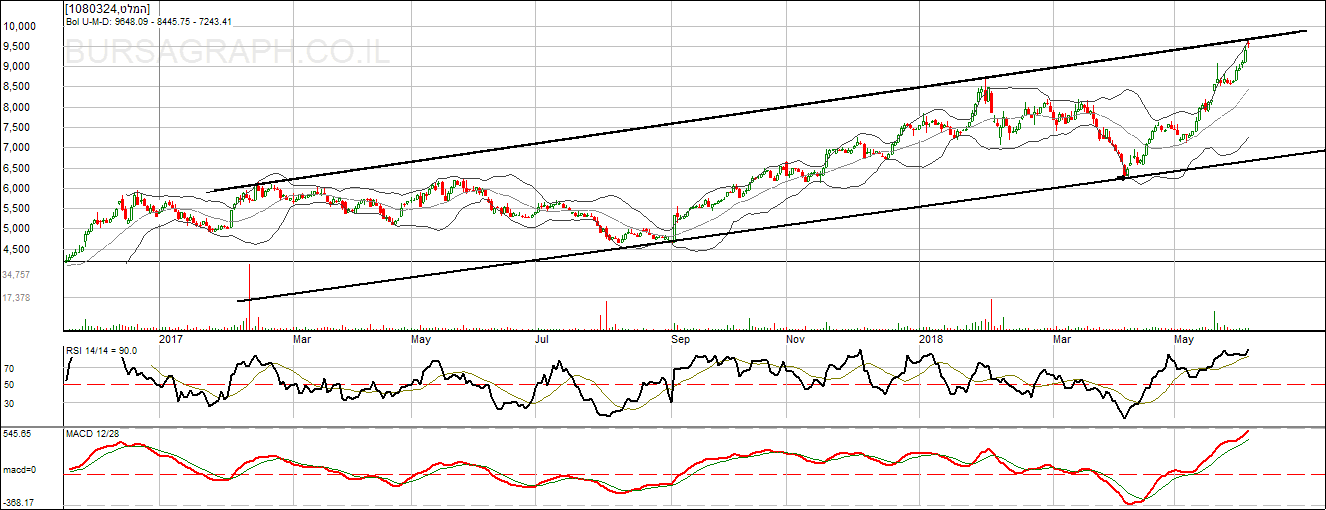Click the 545.65 MACD maximum label
Screen dimensions: 1326x510
[x=18, y=434]
